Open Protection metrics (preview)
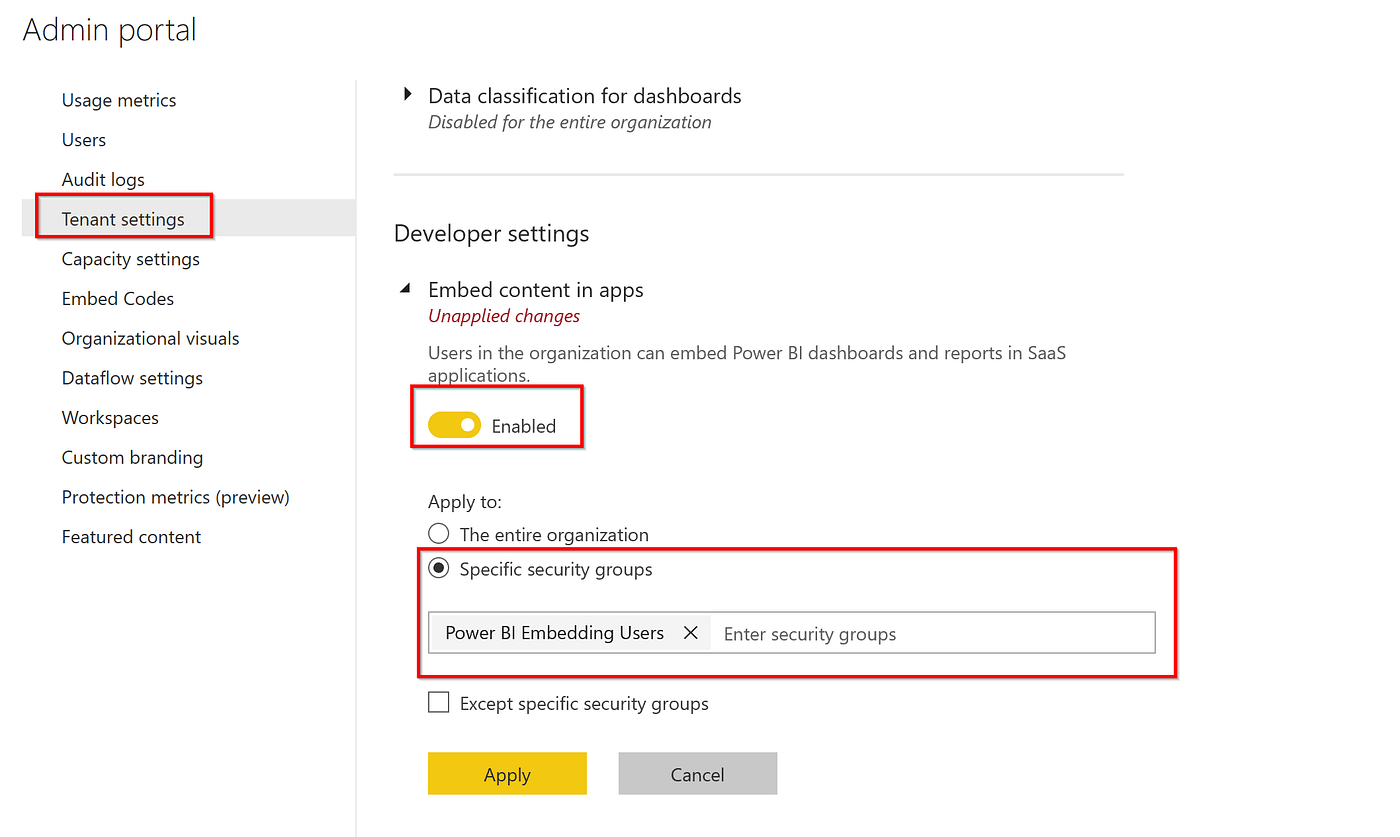Screen dimensions: 1400x837 [176, 497]
